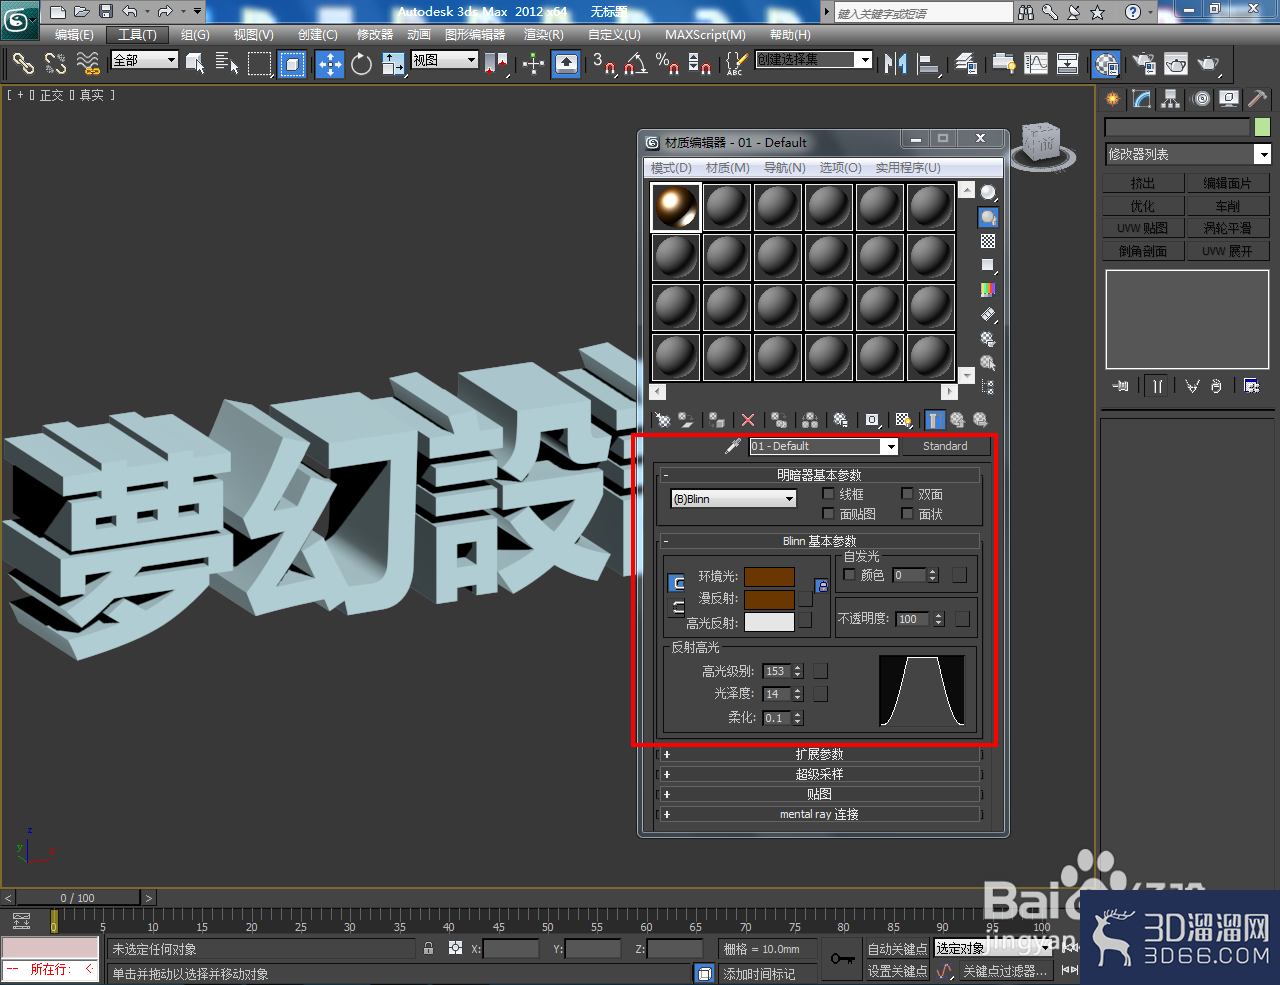
Task: Expand the mental ray 连接 rollout
Action: [819, 814]
